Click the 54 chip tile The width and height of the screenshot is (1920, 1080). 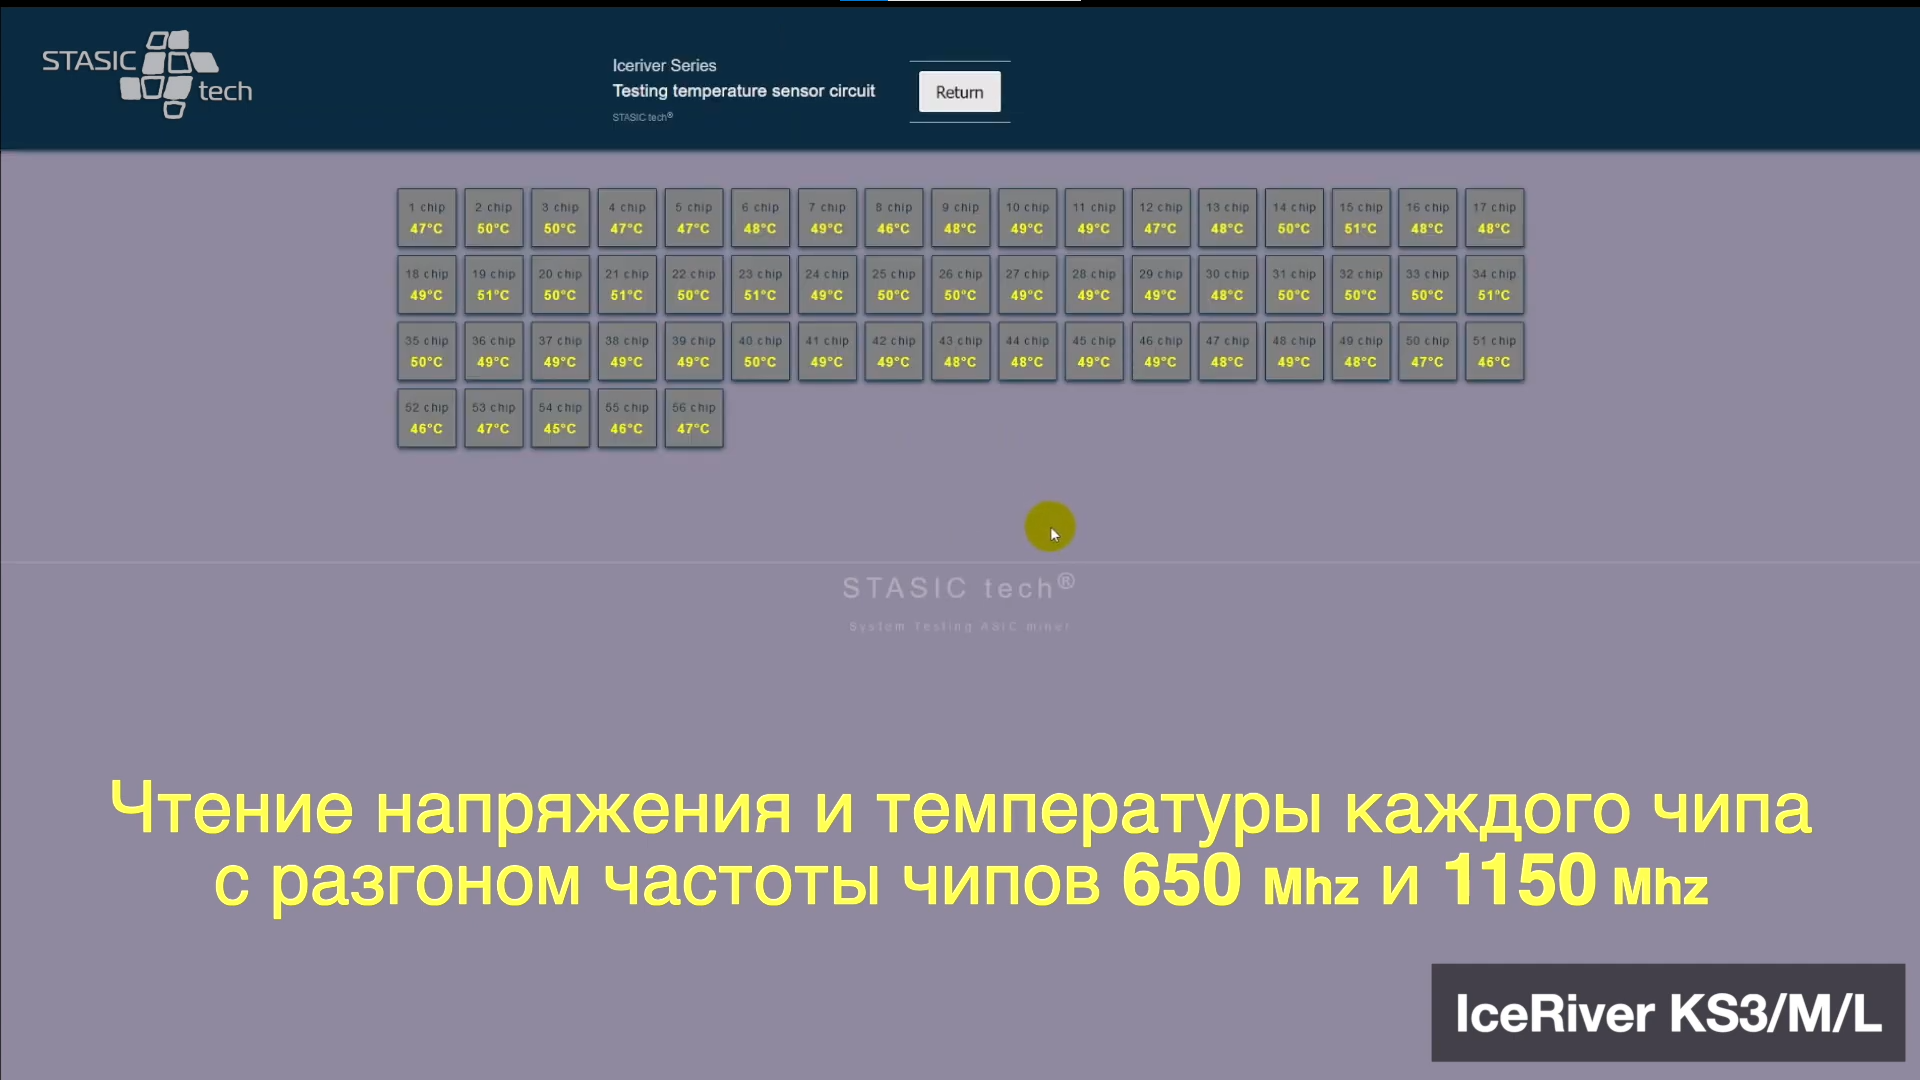point(560,418)
